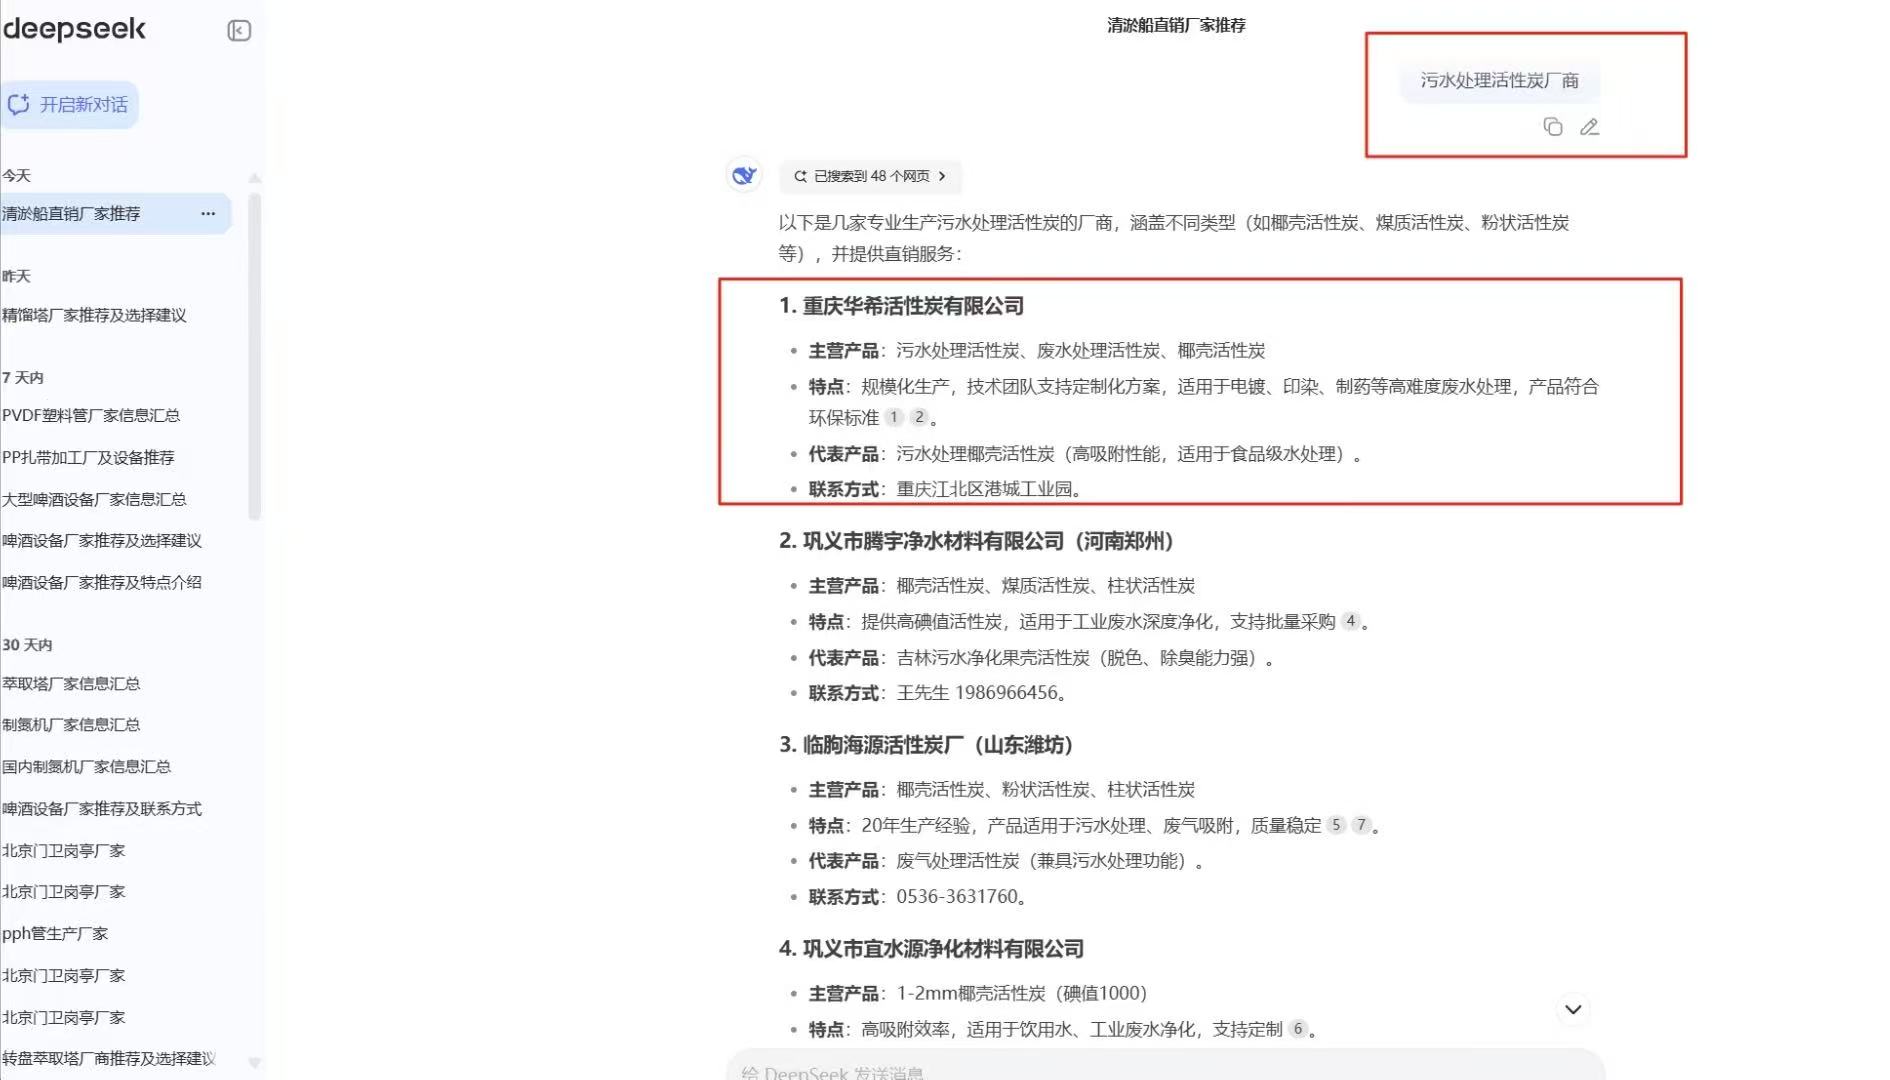Click the 7 天内 section label
The image size is (1890, 1080).
click(x=23, y=378)
